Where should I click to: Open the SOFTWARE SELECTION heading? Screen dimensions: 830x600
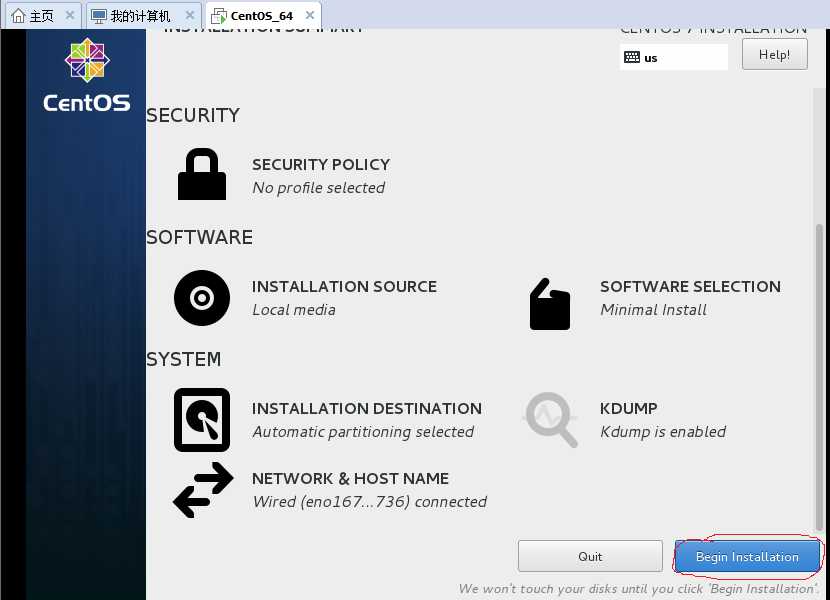[690, 286]
